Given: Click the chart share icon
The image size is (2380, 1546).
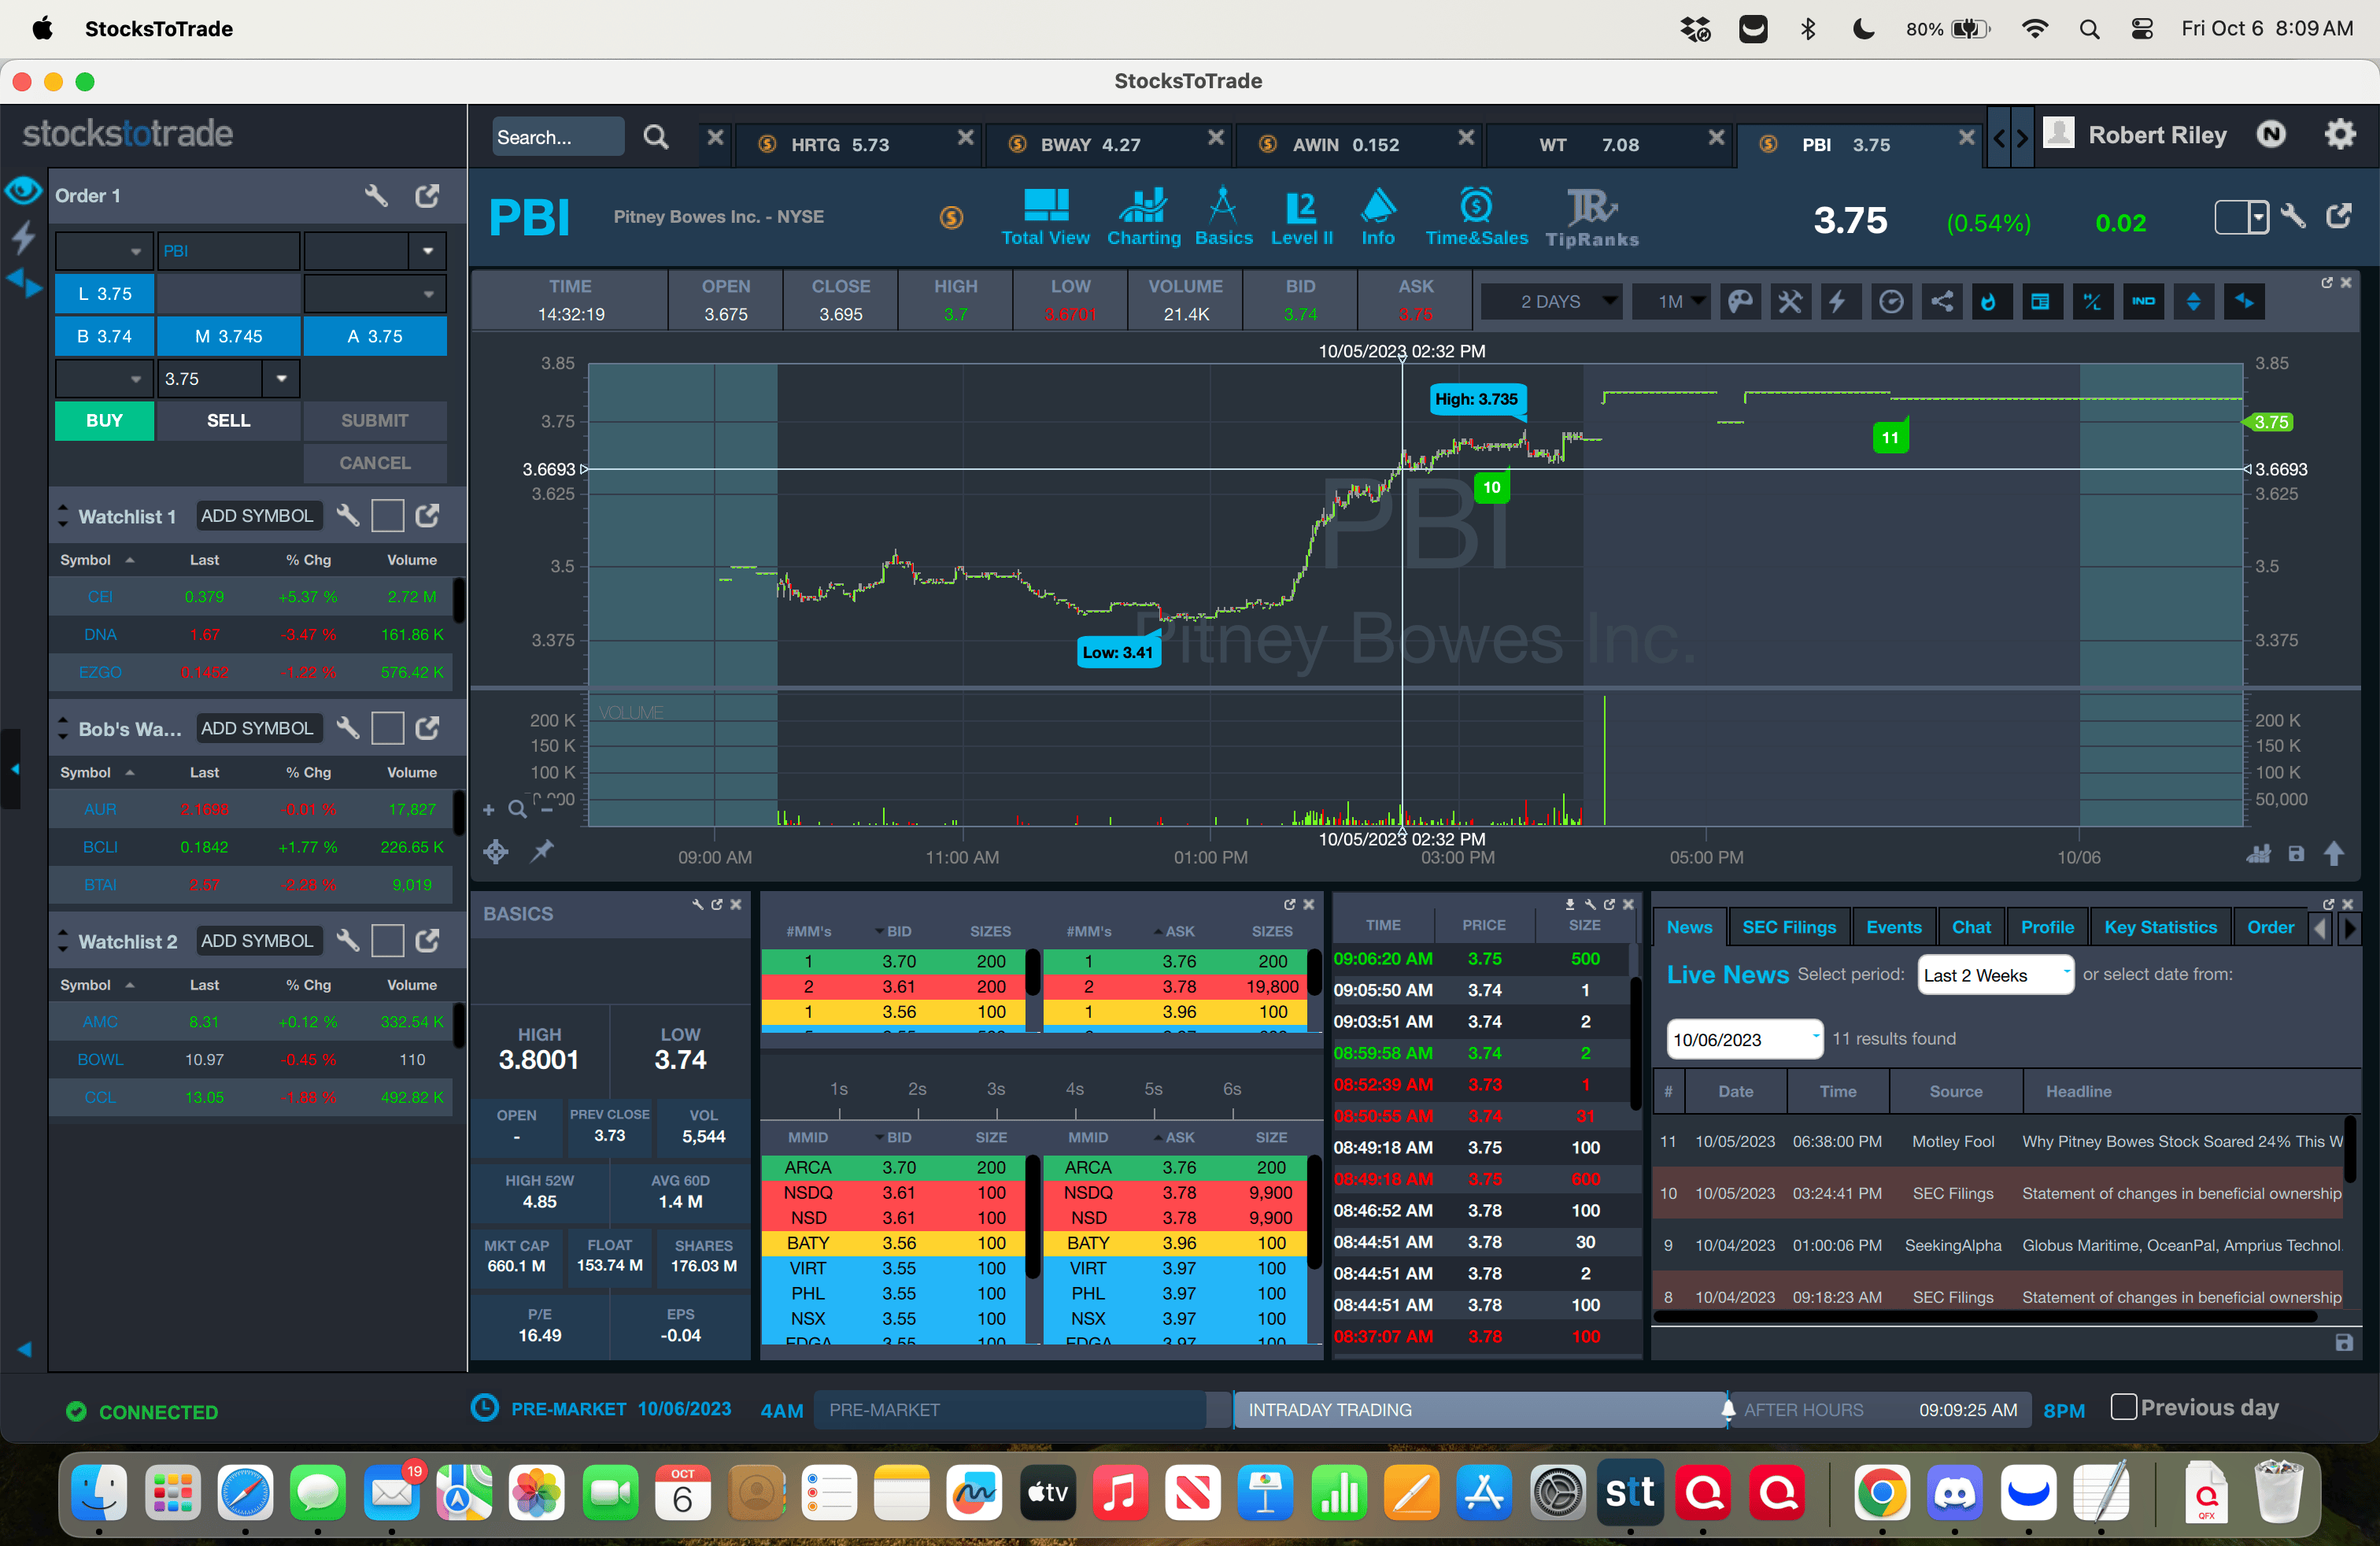Looking at the screenshot, I should coord(1941,301).
